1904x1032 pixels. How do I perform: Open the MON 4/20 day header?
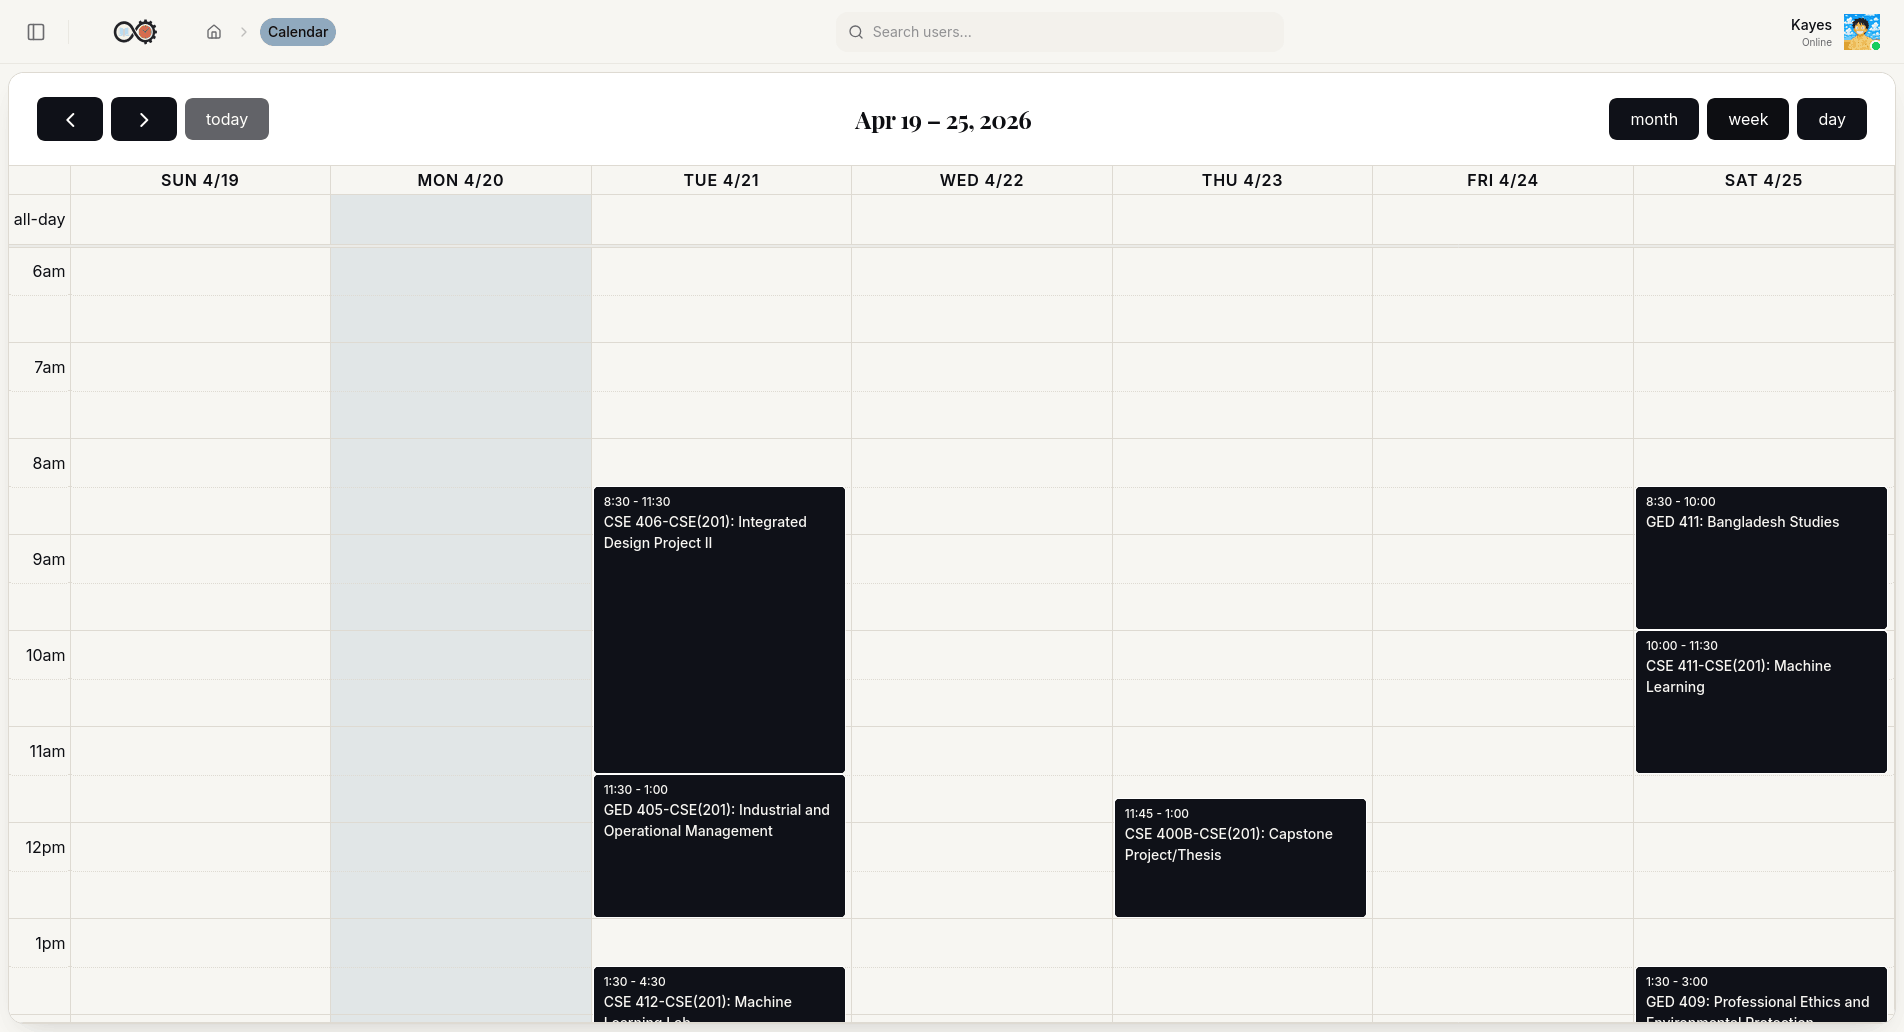(461, 180)
